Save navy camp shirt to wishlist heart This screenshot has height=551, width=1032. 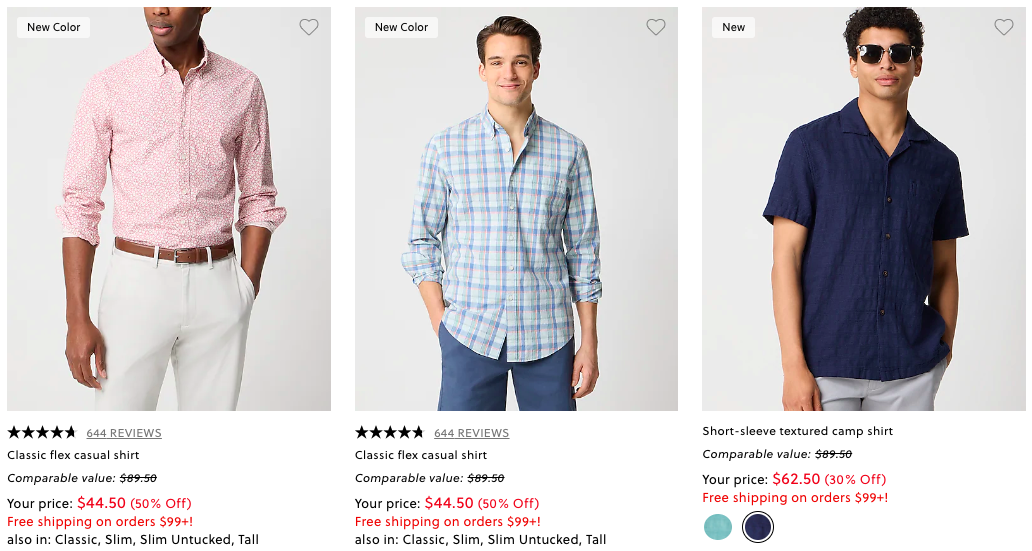[x=1004, y=28]
